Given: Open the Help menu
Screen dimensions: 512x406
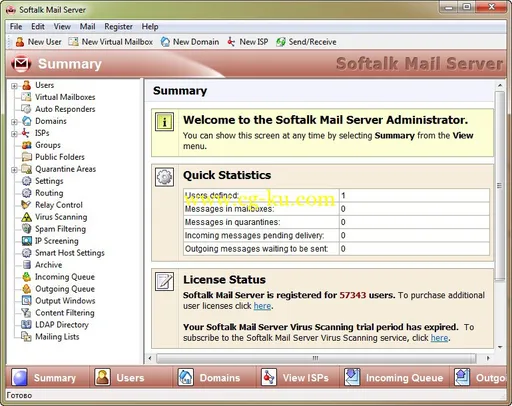Looking at the screenshot, I should click(x=150, y=27).
